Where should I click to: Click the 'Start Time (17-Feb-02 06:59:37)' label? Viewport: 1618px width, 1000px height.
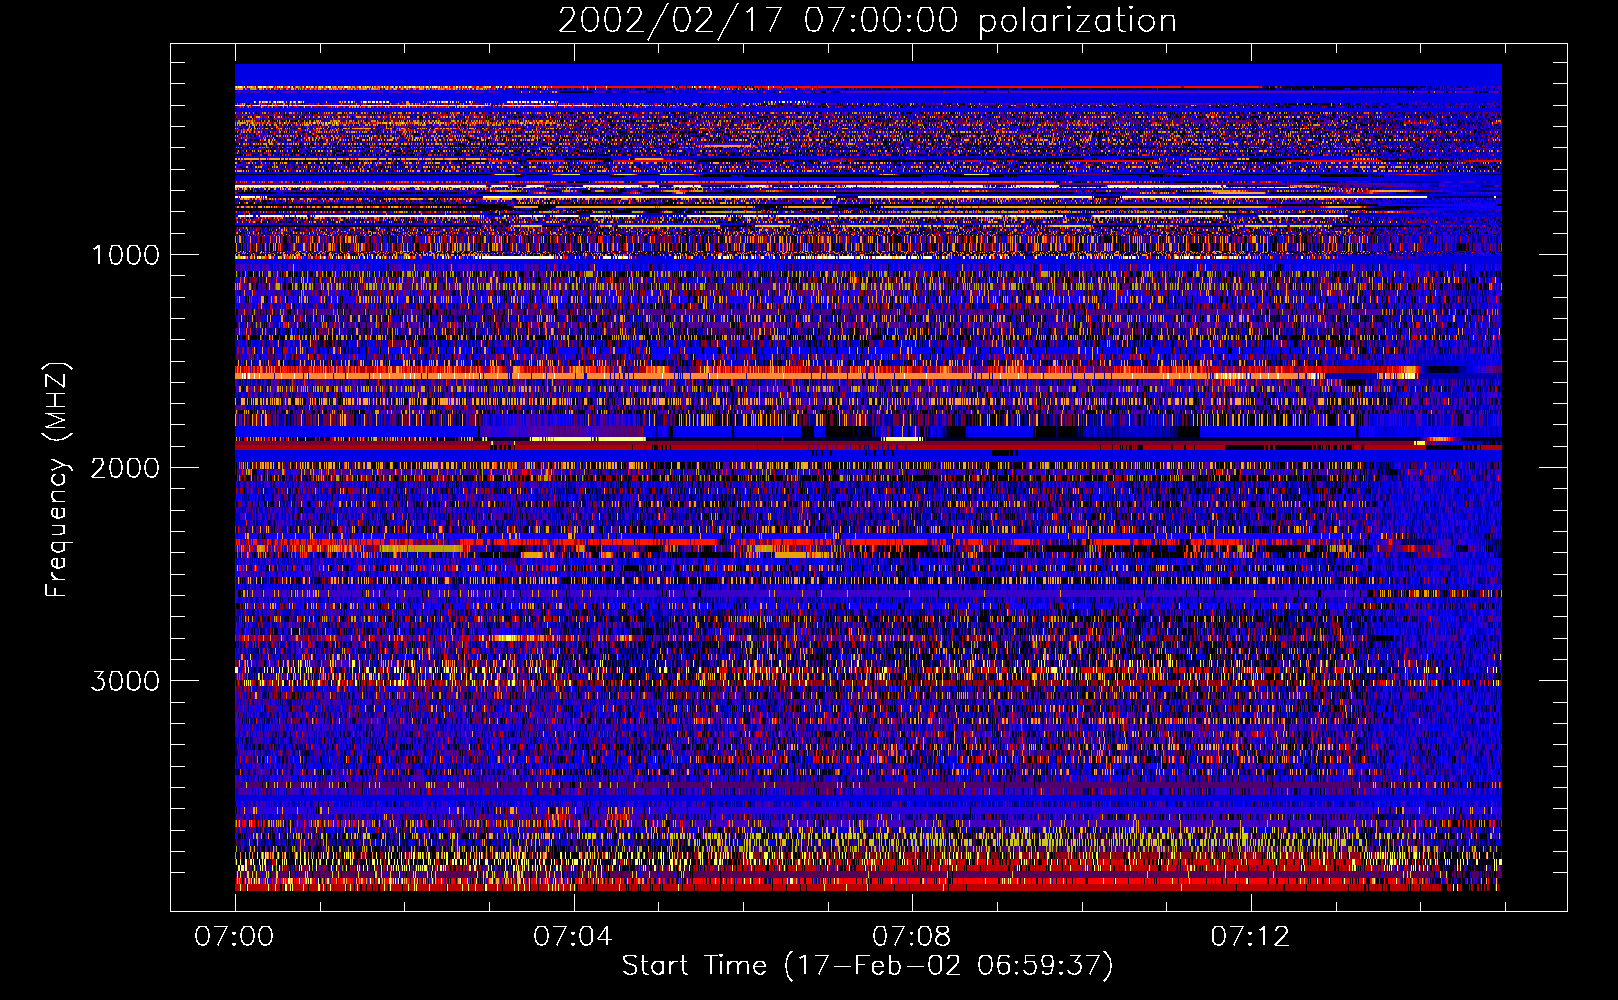pyautogui.click(x=867, y=966)
